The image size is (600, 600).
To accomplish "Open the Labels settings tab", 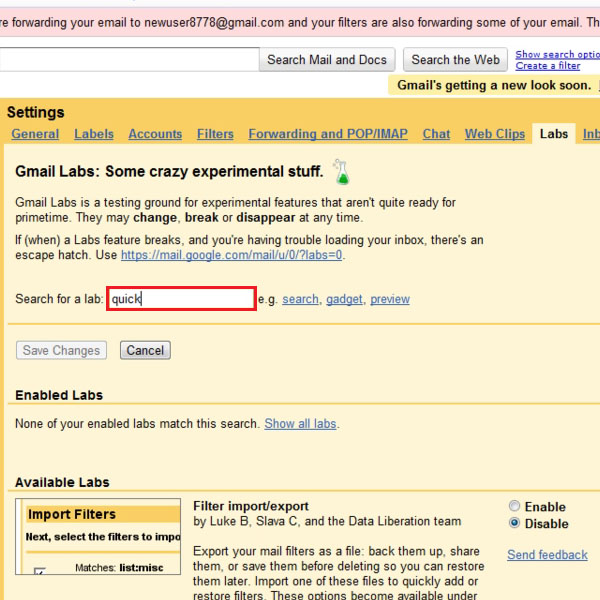I will coord(94,134).
